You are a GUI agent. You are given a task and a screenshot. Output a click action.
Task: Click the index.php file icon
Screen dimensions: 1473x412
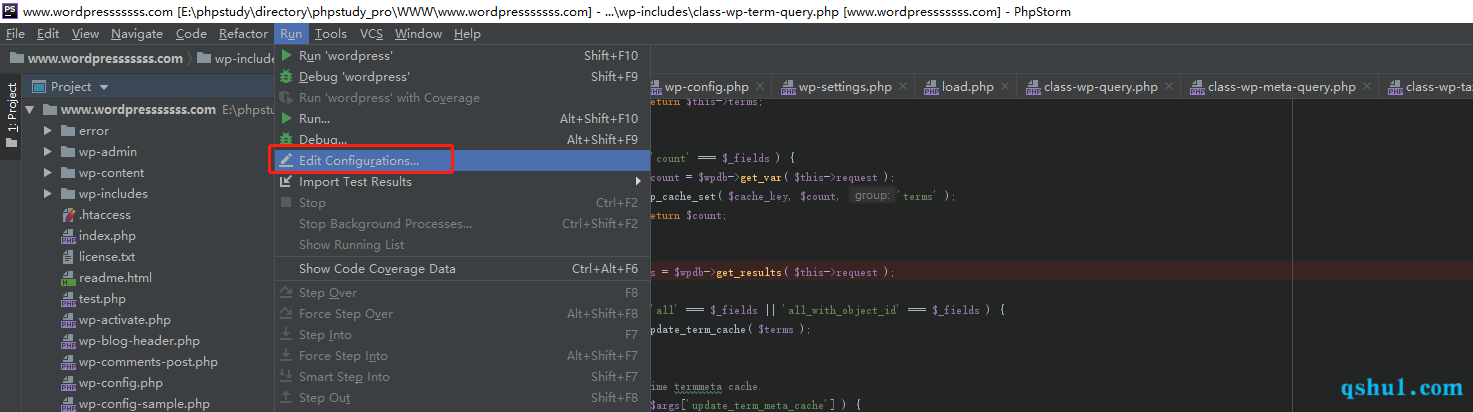(68, 236)
